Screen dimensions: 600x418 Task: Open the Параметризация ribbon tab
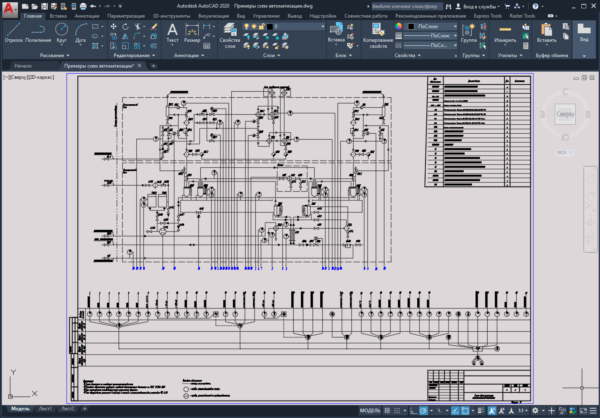click(x=126, y=16)
